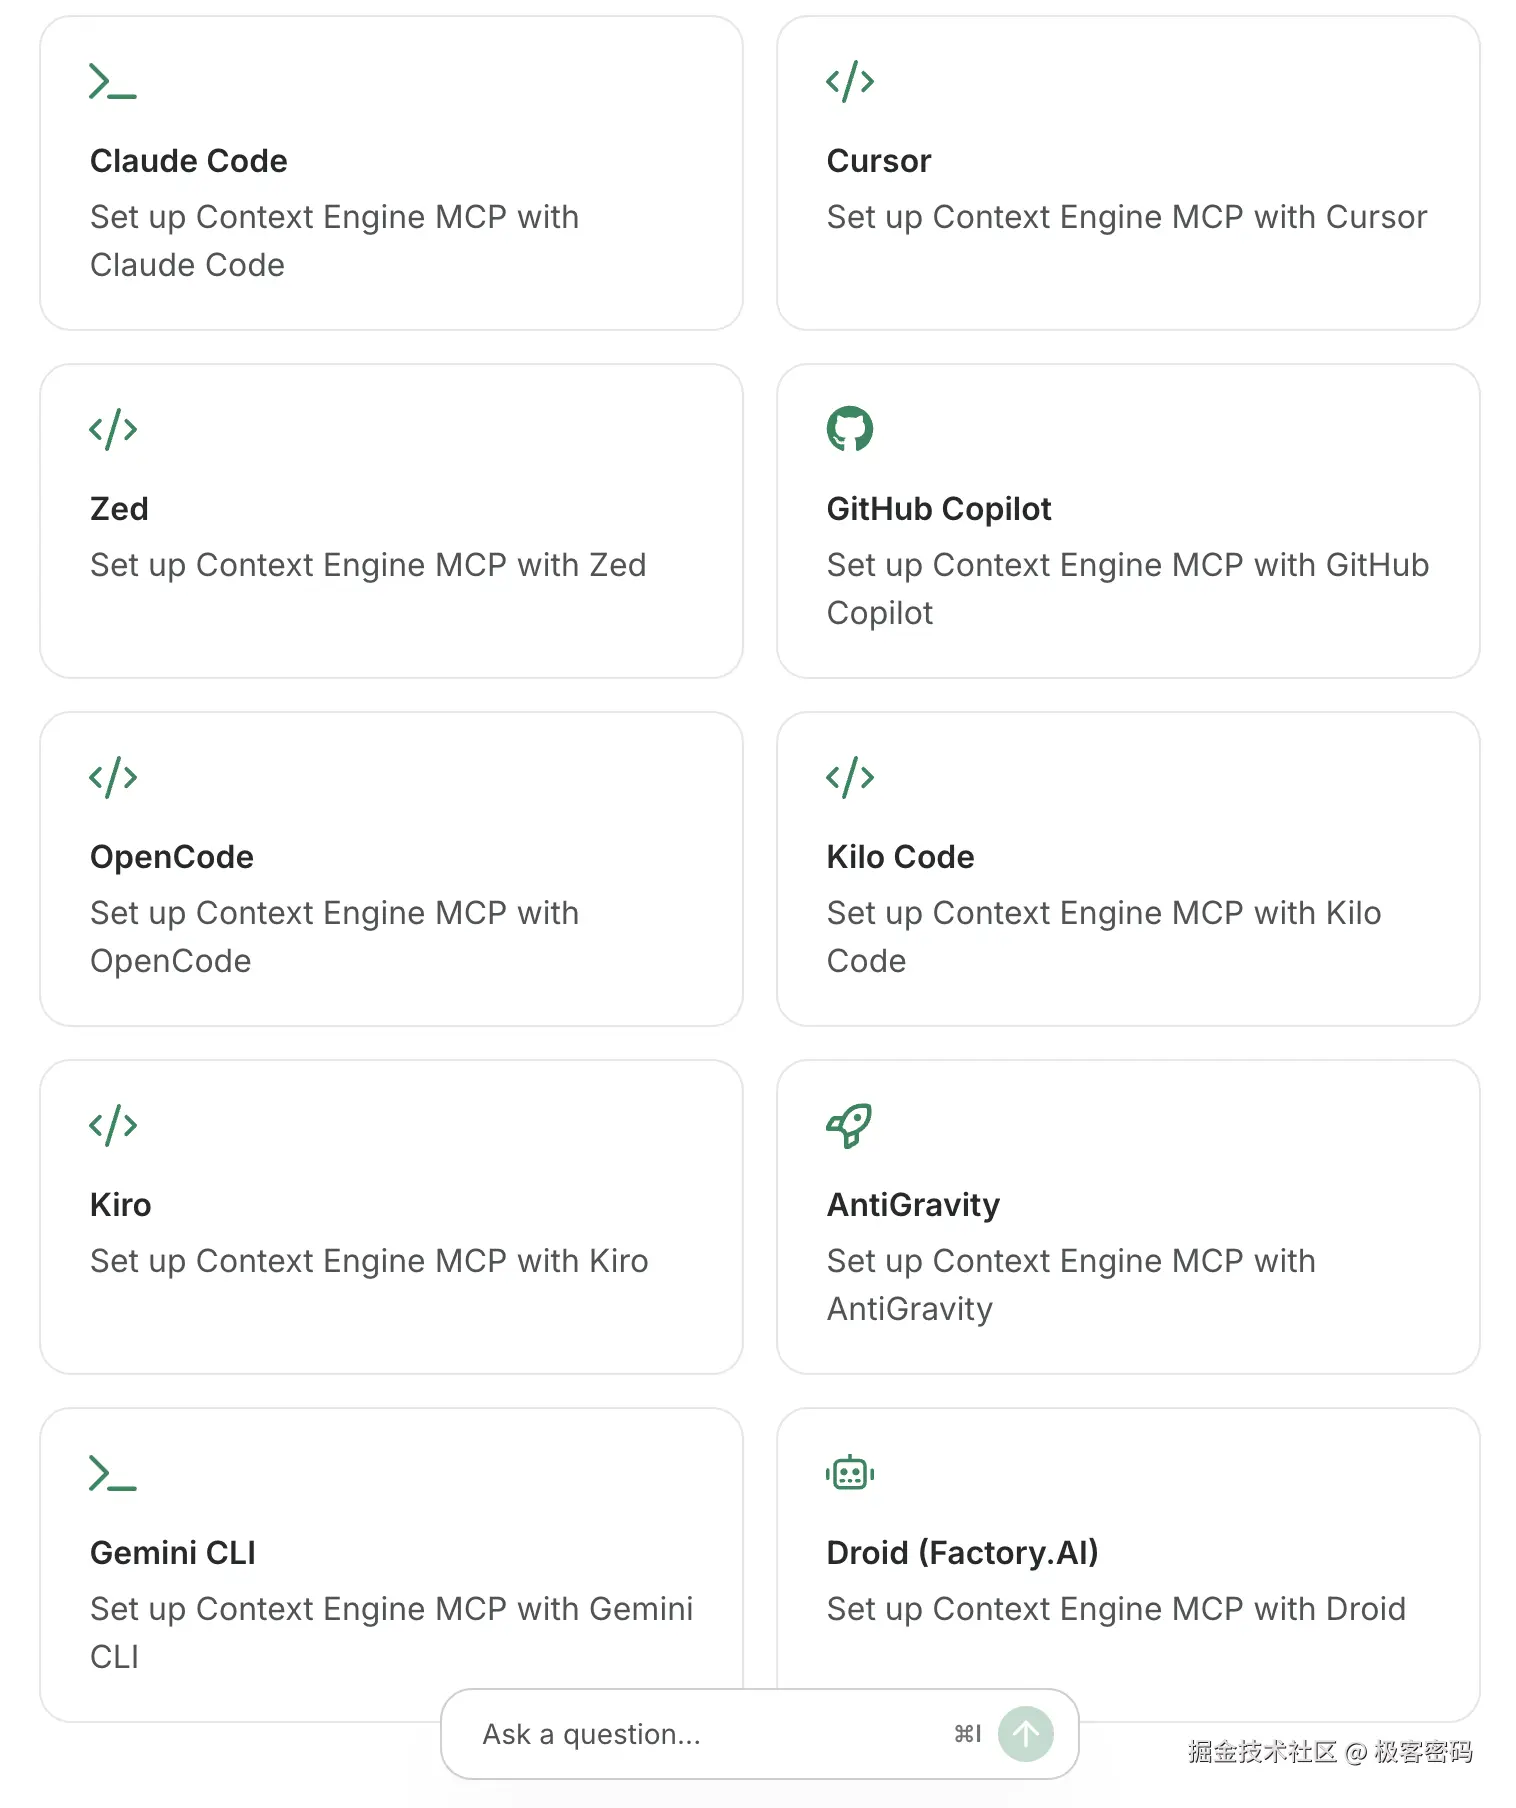The image size is (1516, 1808).
Task: Open the AntiGravity setup title
Action: point(912,1205)
